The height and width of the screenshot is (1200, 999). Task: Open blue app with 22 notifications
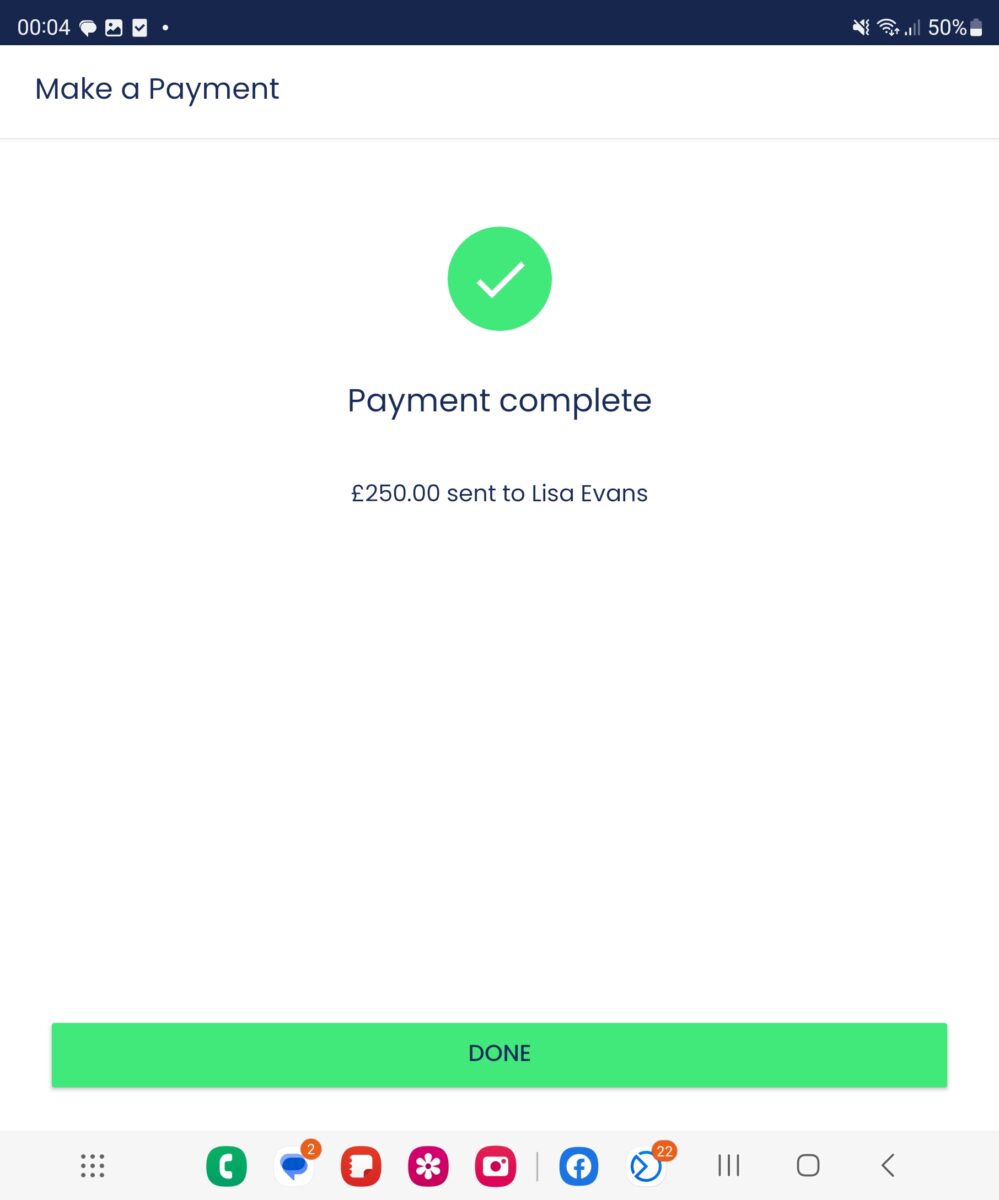pyautogui.click(x=647, y=1166)
